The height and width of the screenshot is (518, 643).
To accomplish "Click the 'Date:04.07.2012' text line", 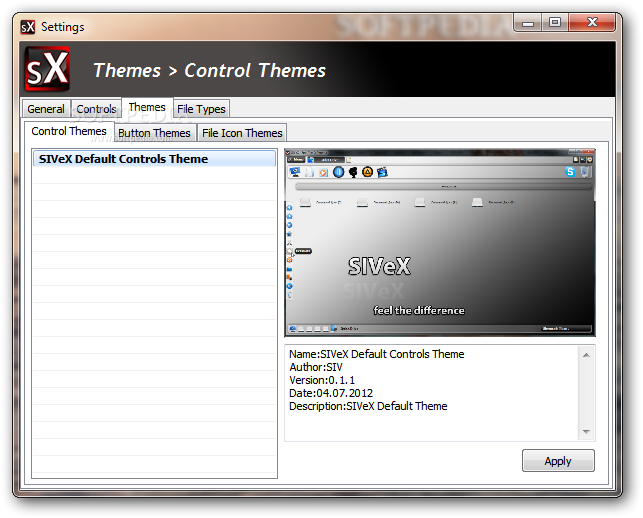I will (x=331, y=393).
